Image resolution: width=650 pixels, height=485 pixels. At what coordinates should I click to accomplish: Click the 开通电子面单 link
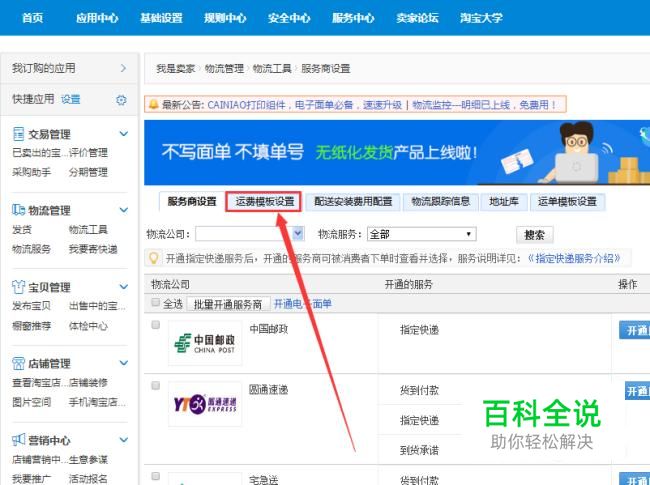point(303,304)
